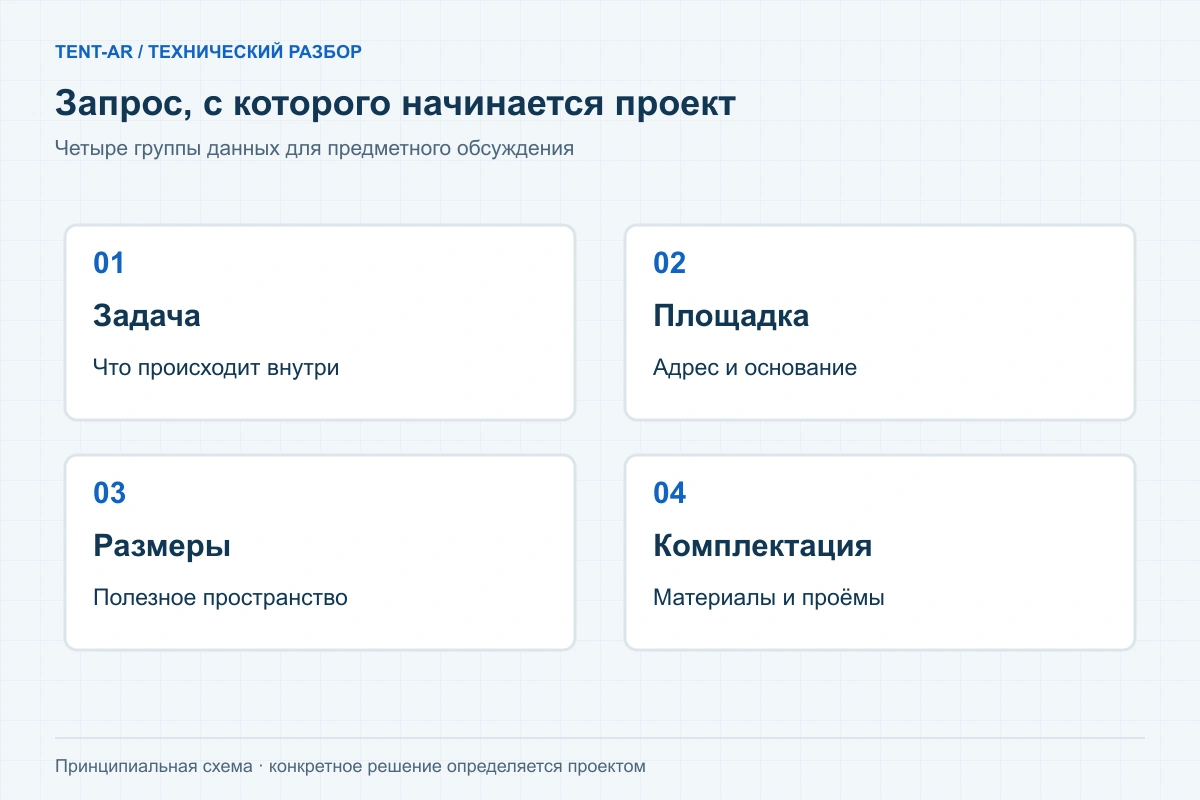The height and width of the screenshot is (800, 1200).
Task: Click the text 'Что происходит внутри'
Action: pos(216,368)
